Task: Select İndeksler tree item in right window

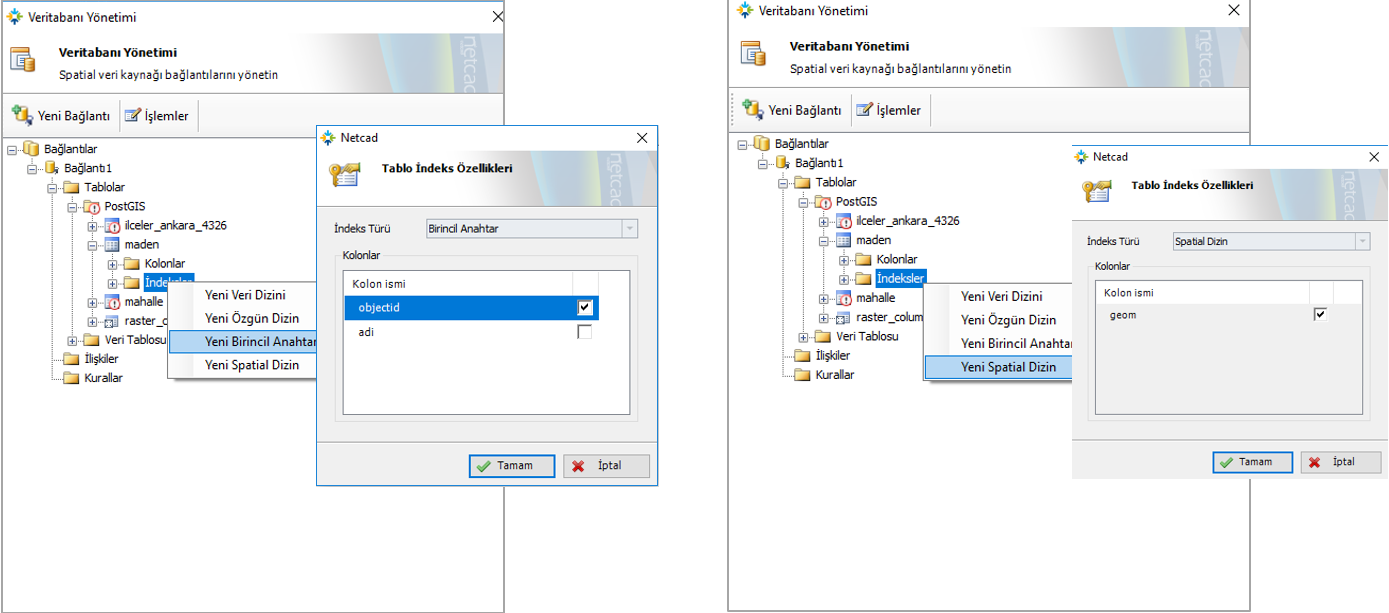Action: tap(900, 279)
